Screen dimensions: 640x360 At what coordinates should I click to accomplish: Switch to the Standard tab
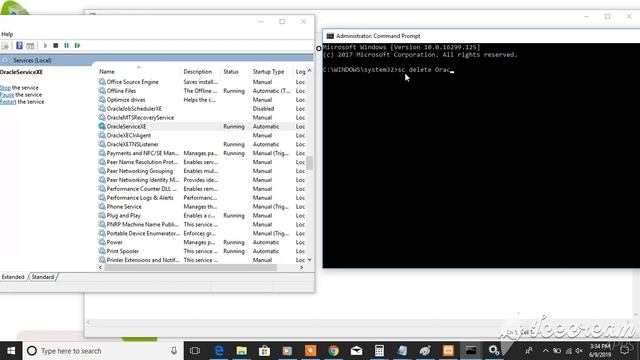pyautogui.click(x=43, y=277)
